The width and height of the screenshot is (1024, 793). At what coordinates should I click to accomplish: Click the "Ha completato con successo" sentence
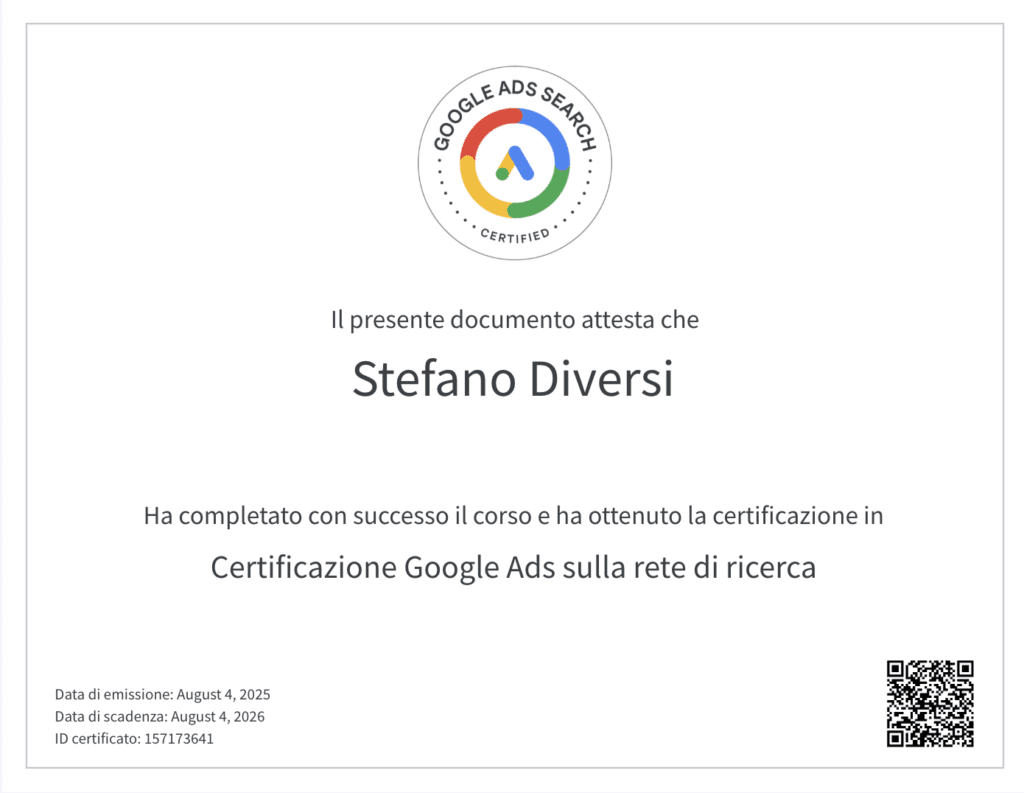point(513,517)
